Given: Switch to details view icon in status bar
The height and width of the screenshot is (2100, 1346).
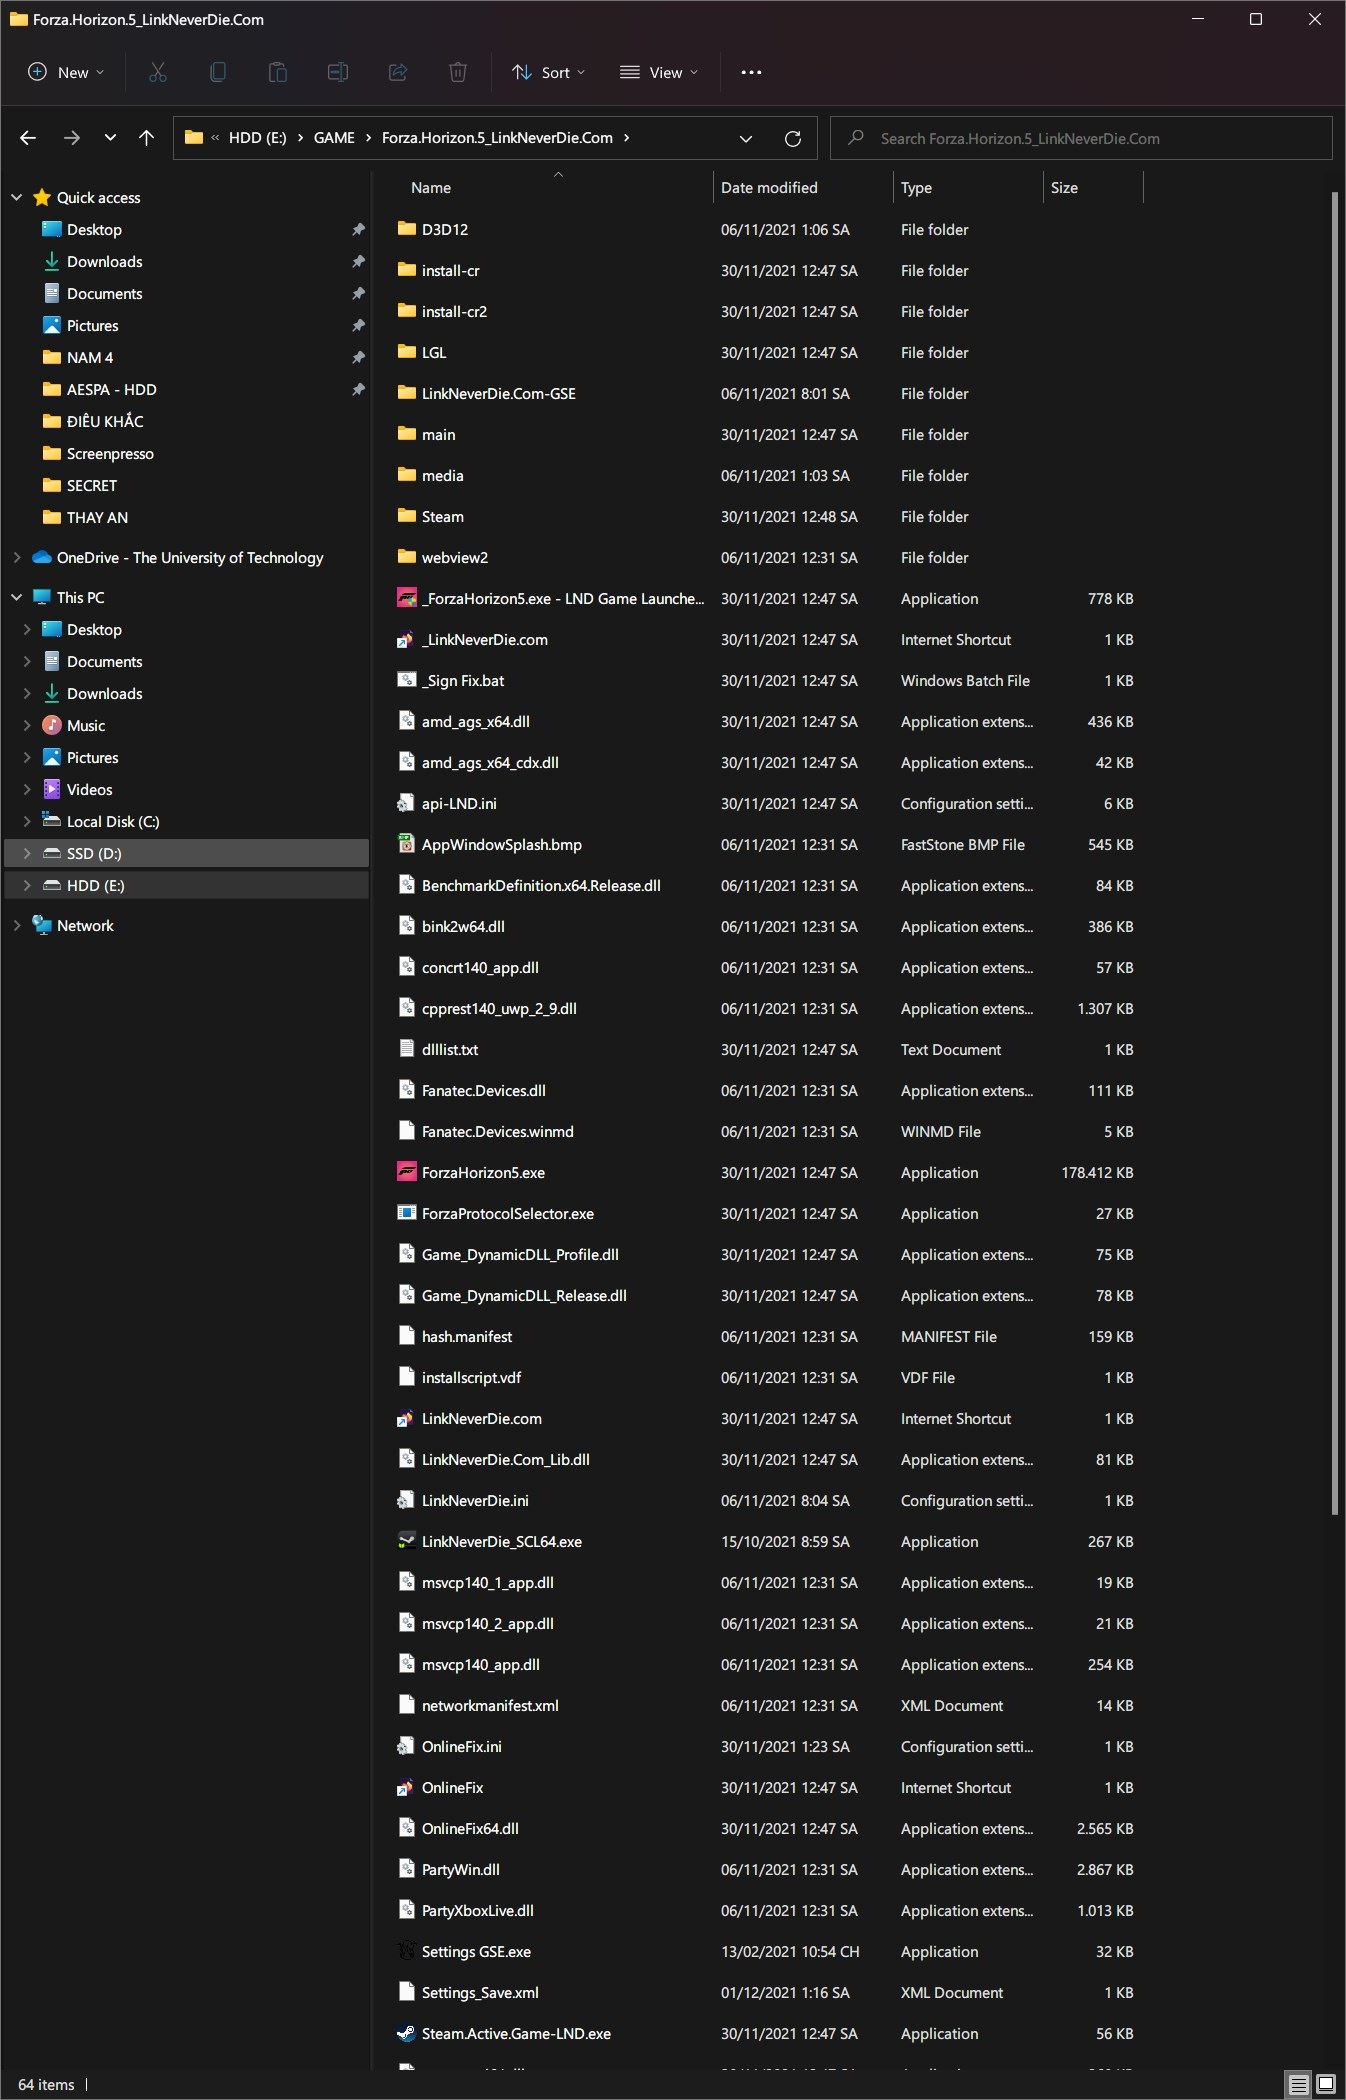Looking at the screenshot, I should (1298, 2084).
